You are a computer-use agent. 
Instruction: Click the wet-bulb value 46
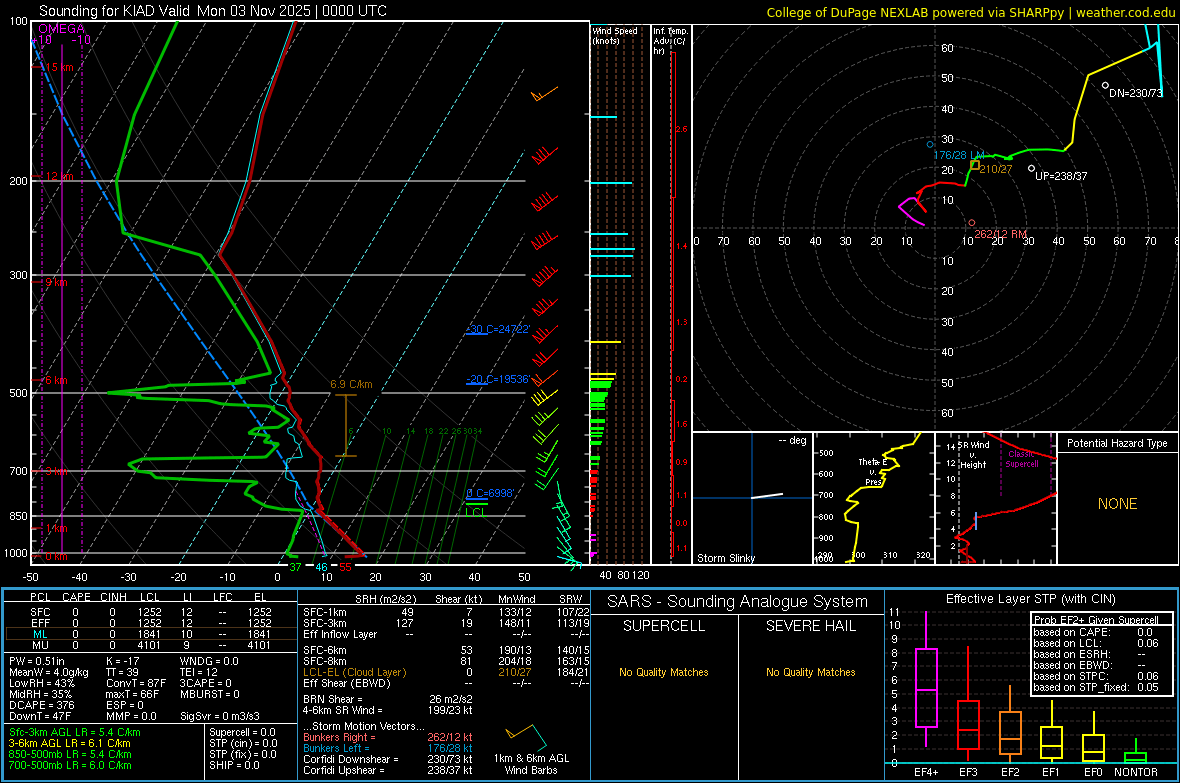click(x=321, y=567)
